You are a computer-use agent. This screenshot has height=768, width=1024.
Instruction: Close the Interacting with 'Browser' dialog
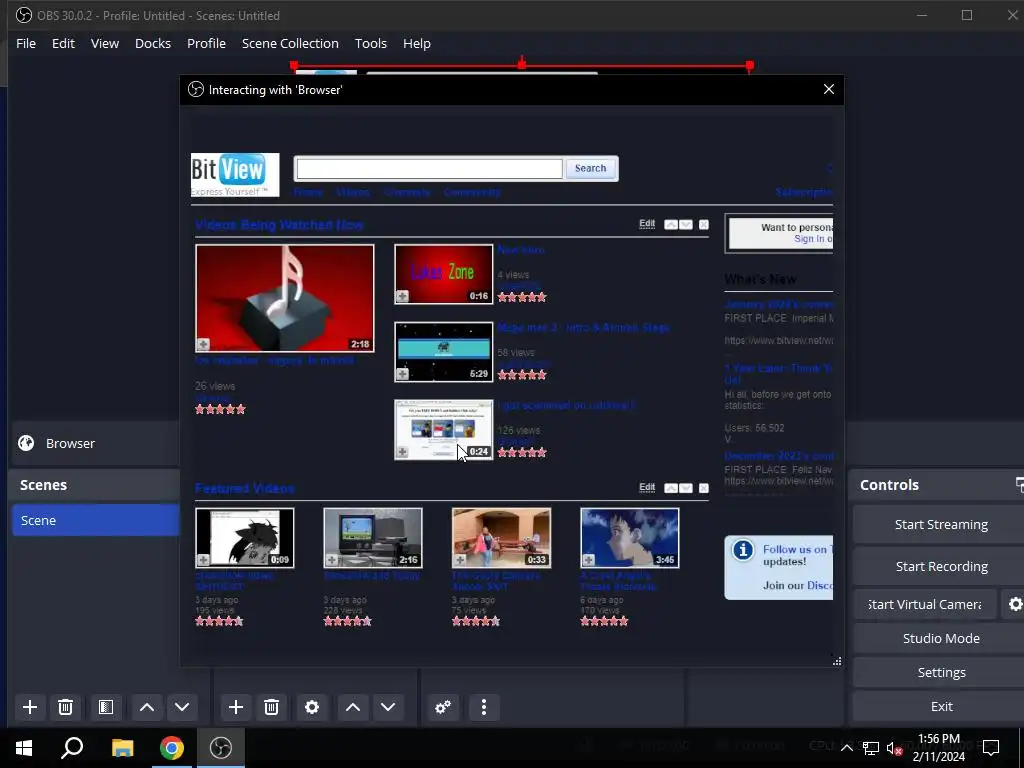click(829, 89)
